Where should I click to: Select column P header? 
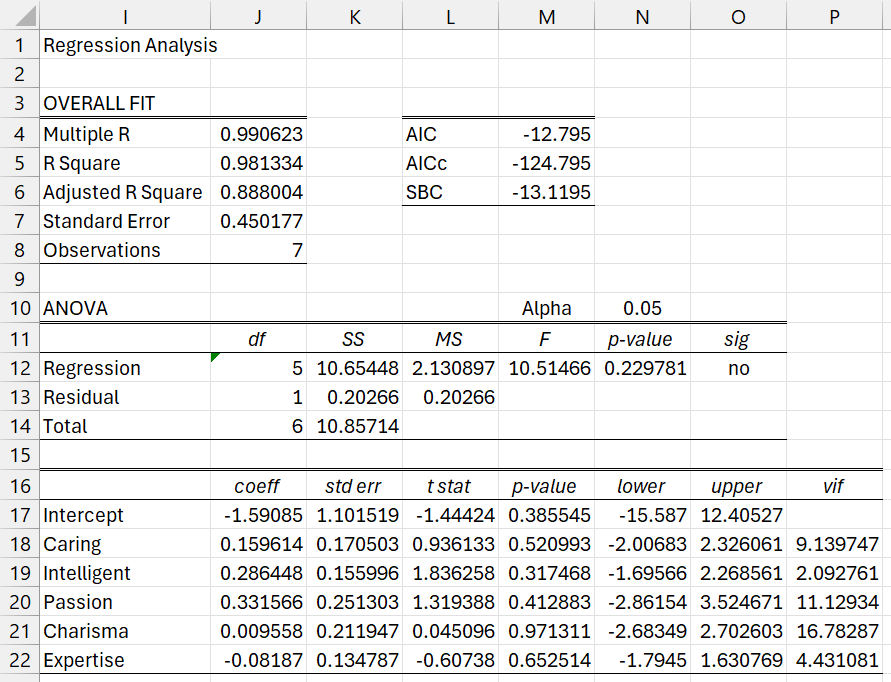(834, 16)
